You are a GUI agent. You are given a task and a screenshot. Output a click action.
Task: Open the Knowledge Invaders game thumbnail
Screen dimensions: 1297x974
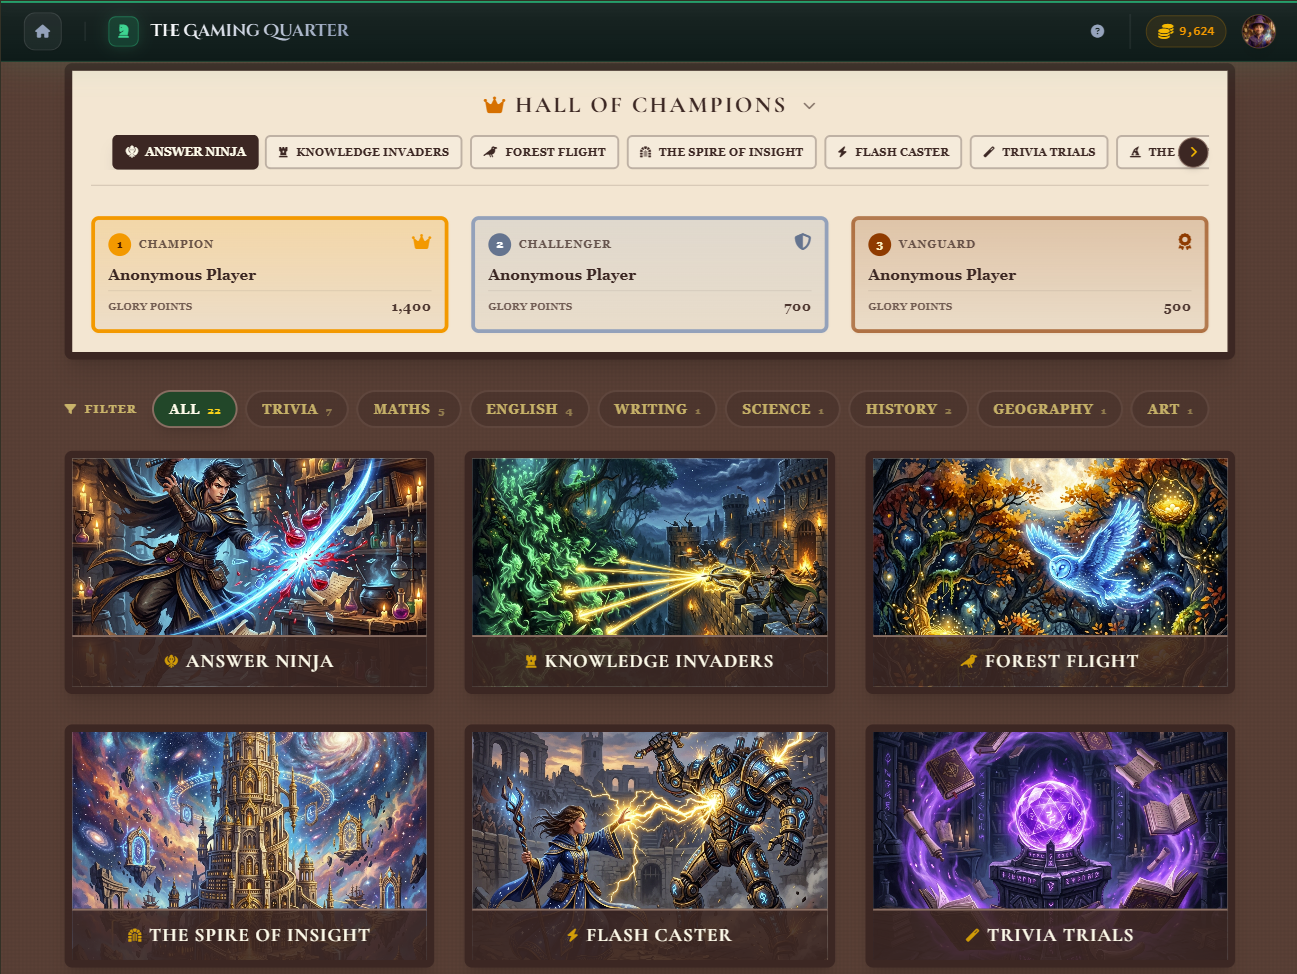point(650,547)
